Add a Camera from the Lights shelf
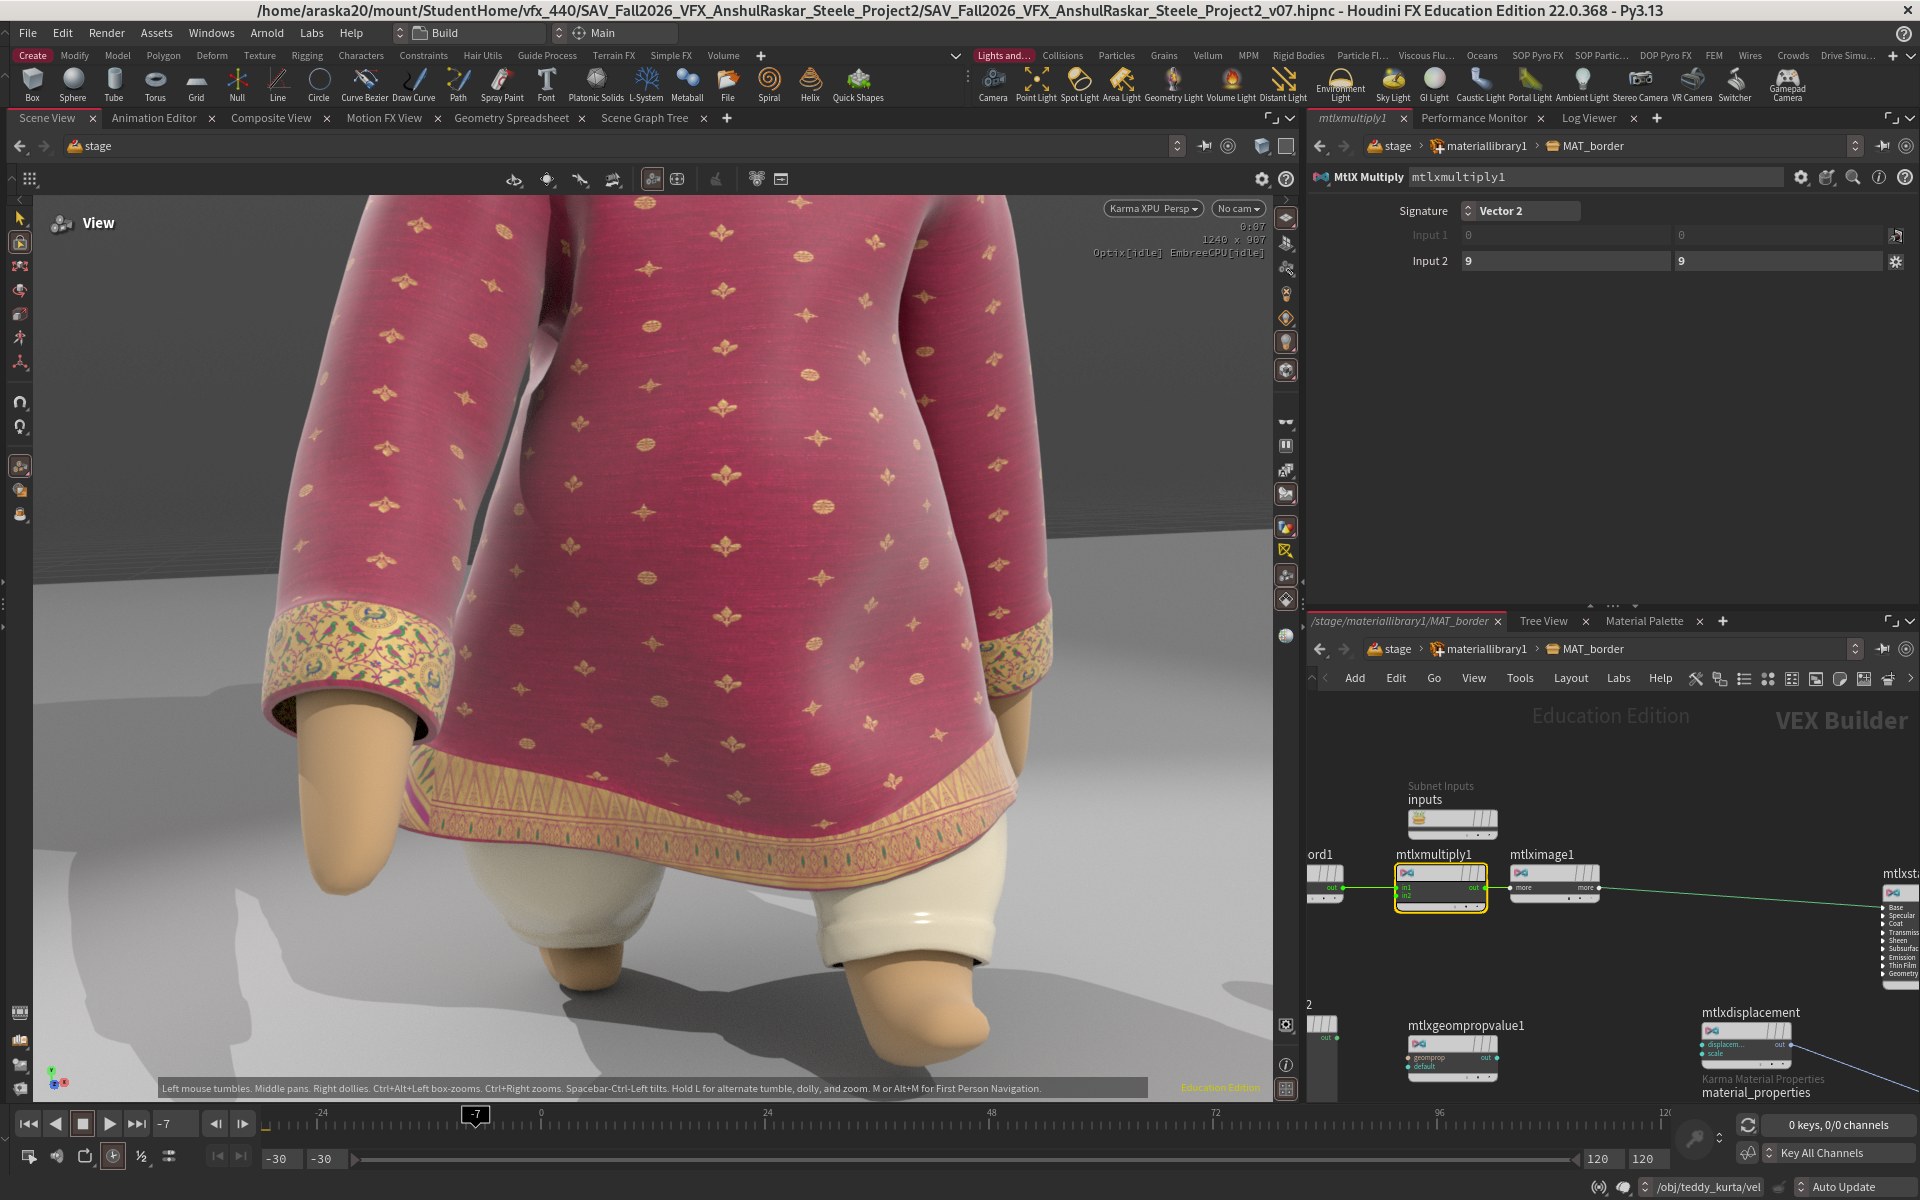 (993, 84)
